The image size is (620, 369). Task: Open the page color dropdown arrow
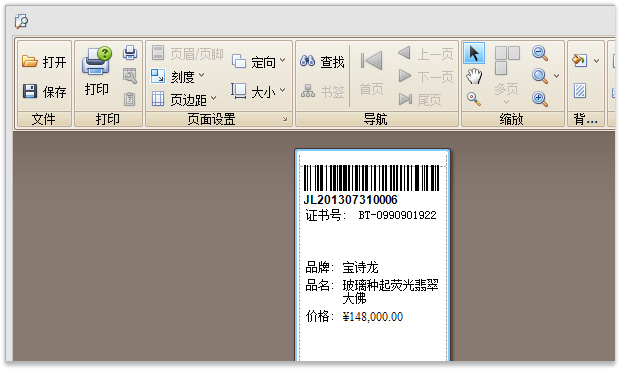click(597, 61)
